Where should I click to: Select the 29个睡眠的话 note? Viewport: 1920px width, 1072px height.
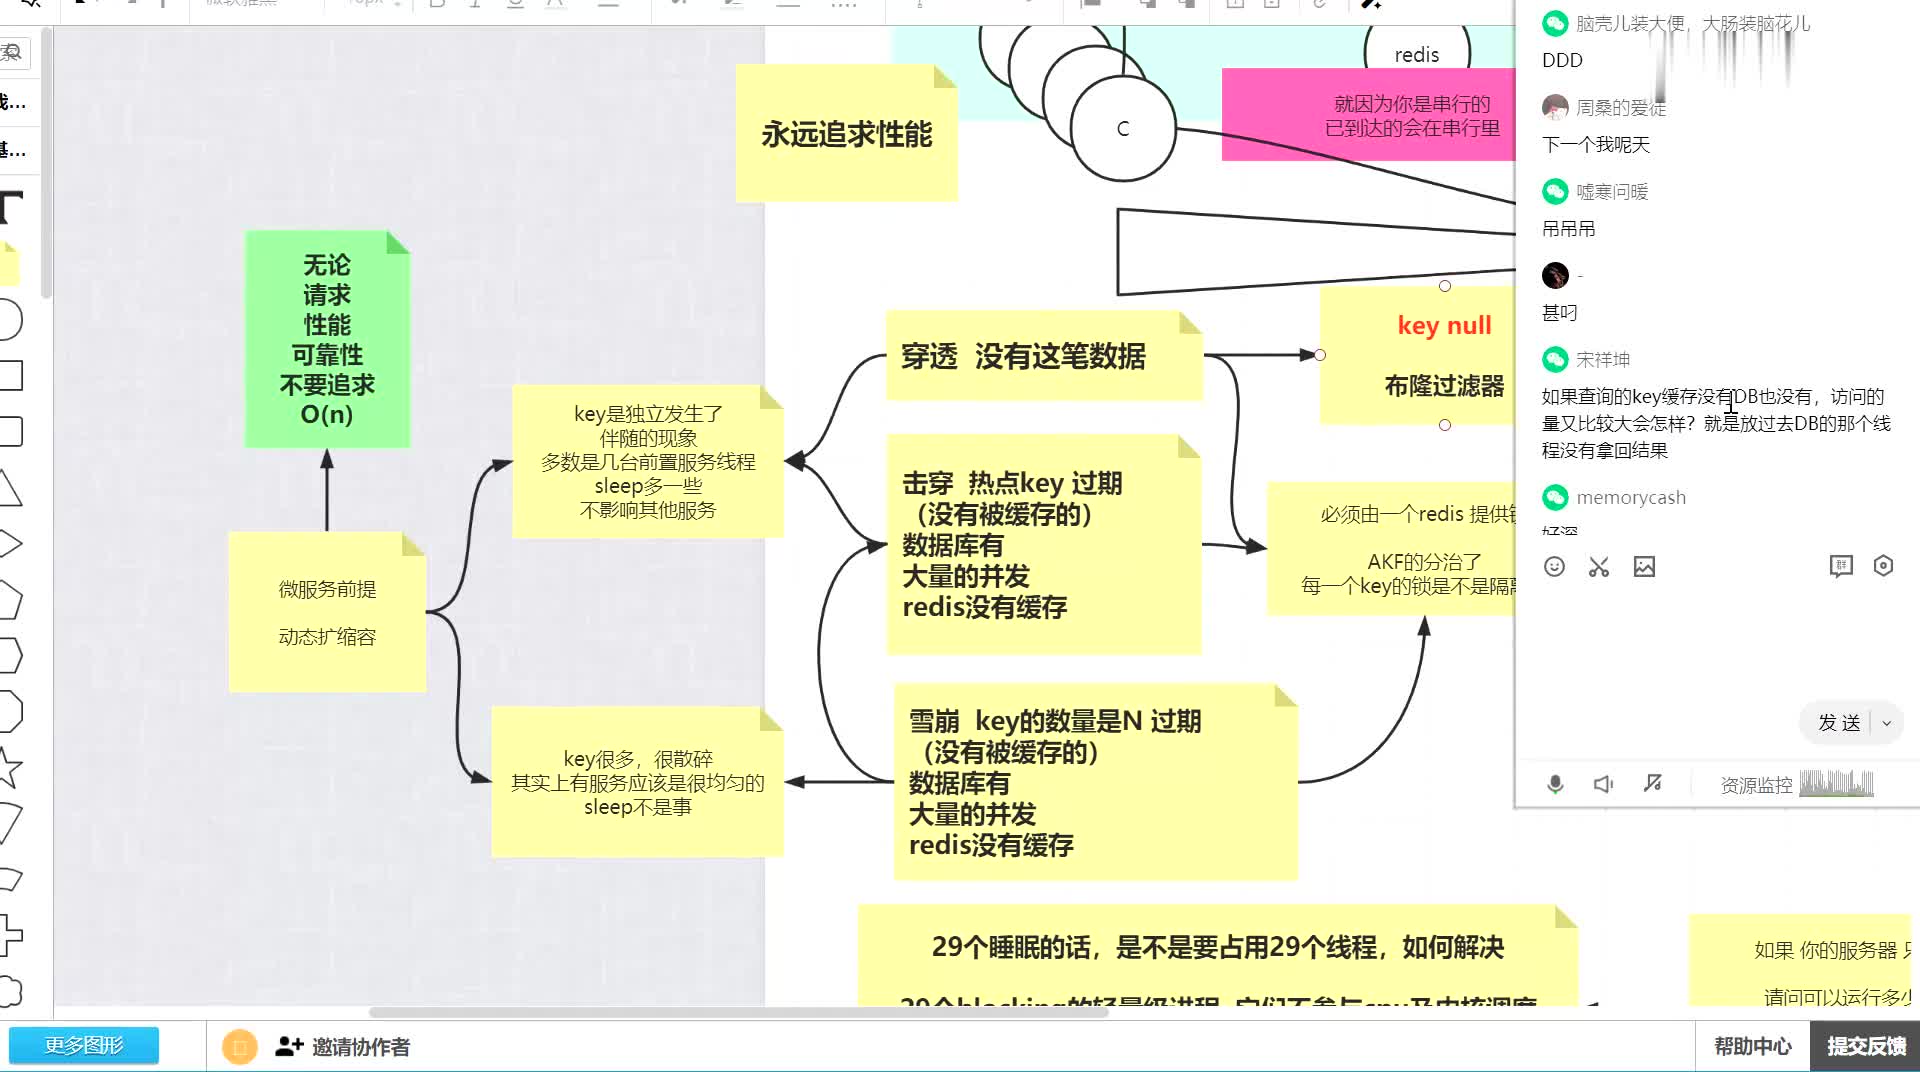1217,956
